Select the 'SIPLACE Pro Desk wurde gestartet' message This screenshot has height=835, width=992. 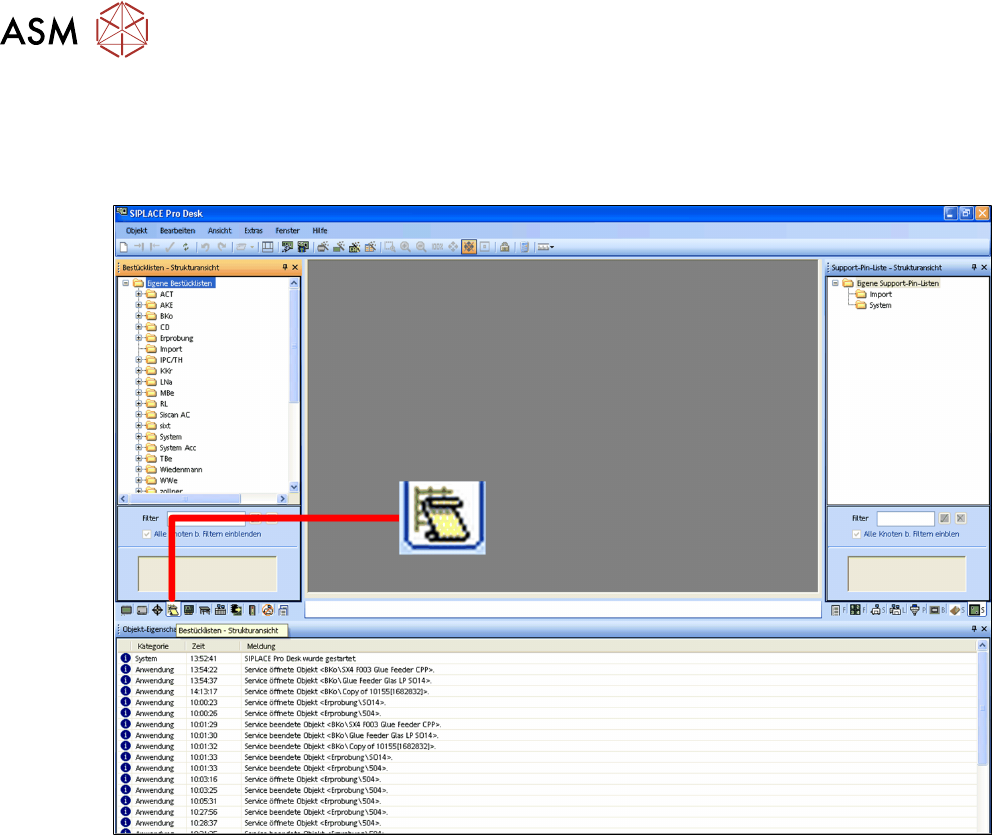[547, 659]
